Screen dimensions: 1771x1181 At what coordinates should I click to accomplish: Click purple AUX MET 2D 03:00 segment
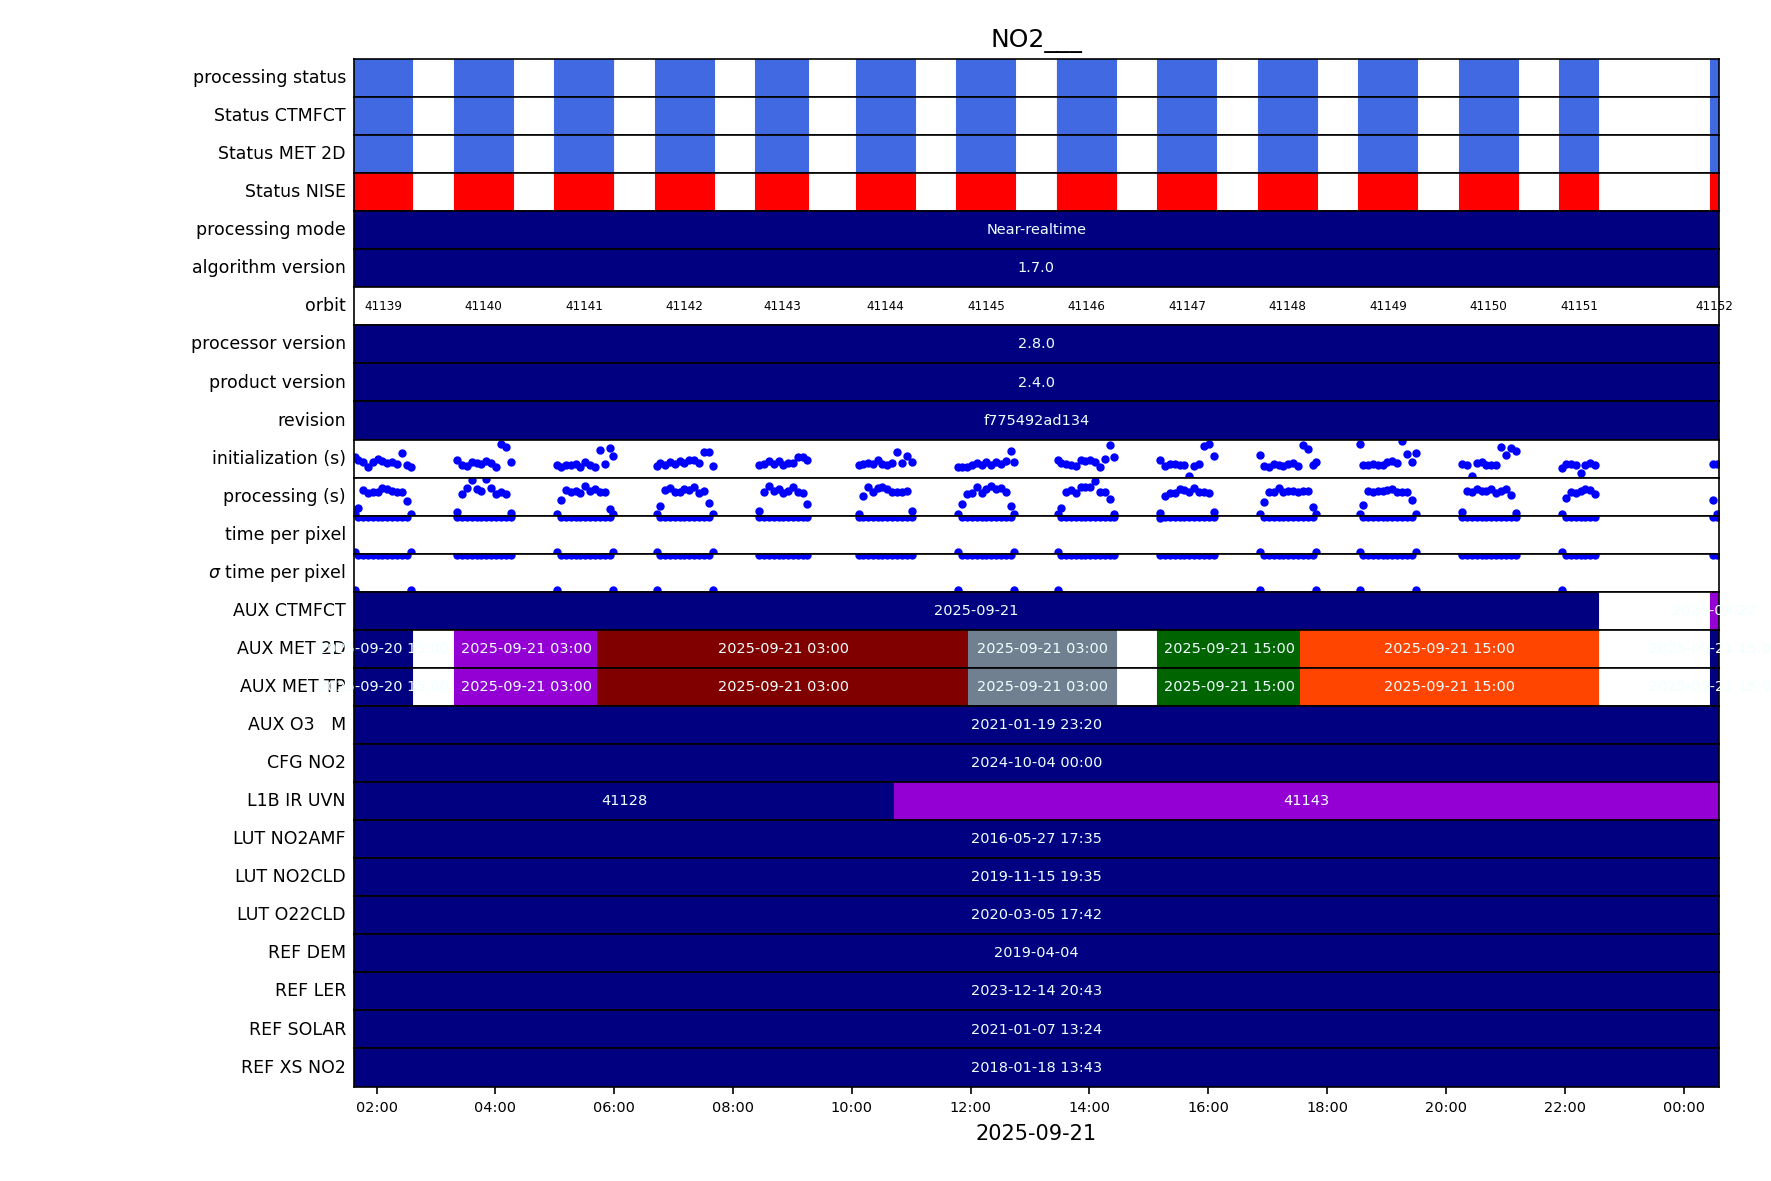click(525, 649)
